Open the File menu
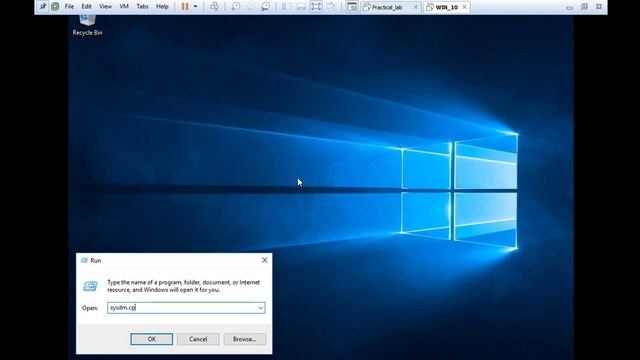640x360 pixels. click(69, 7)
